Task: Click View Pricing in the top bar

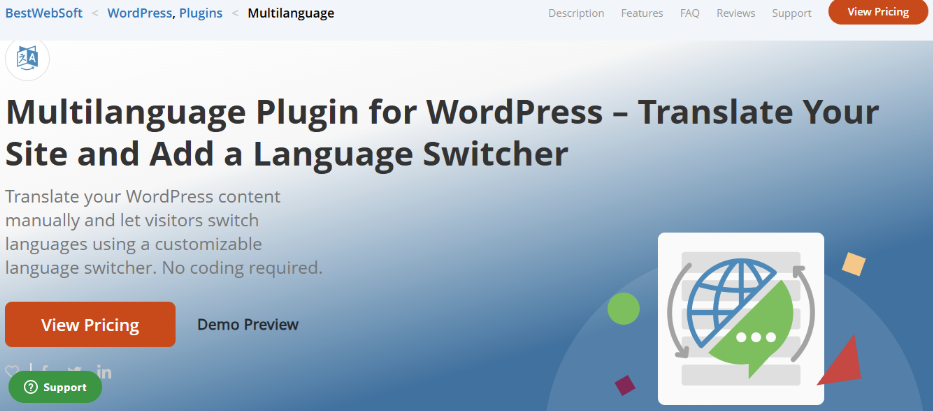Action: [877, 12]
